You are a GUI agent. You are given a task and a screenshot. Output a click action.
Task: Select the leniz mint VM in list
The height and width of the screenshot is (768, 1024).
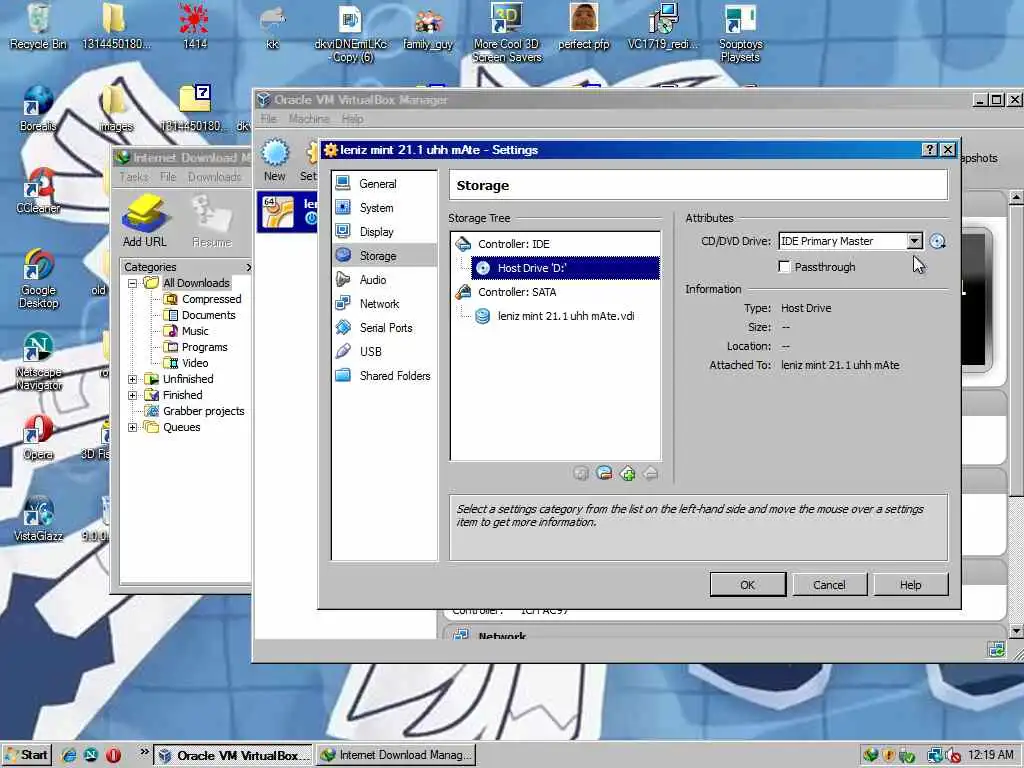tap(287, 212)
